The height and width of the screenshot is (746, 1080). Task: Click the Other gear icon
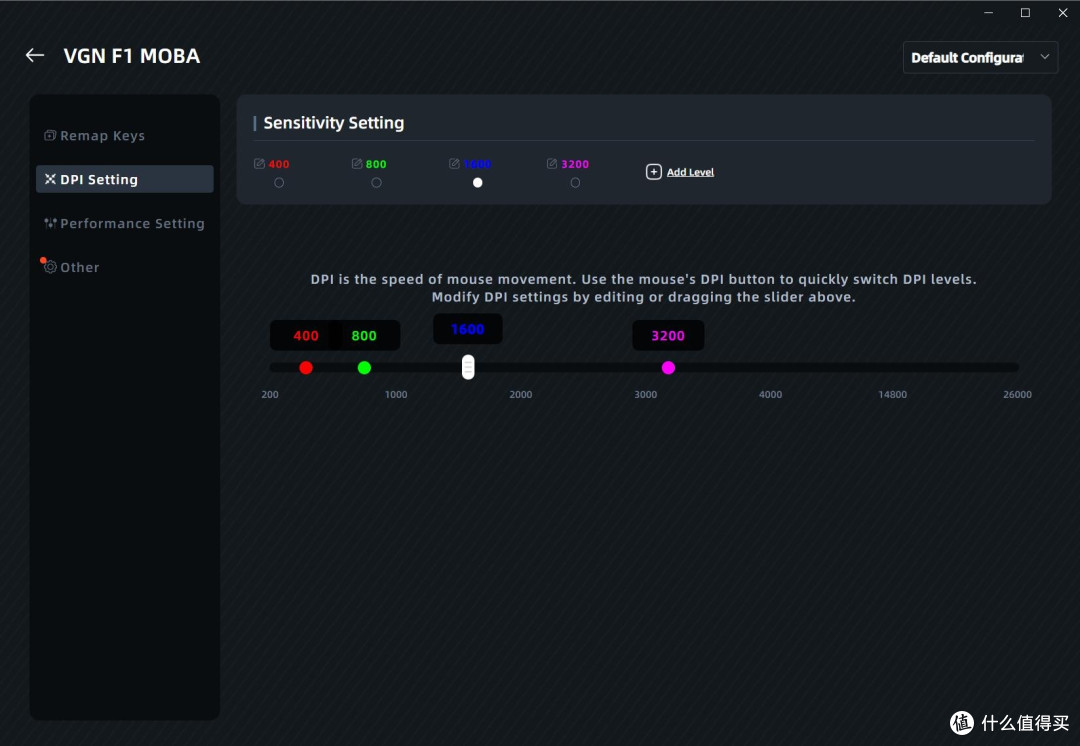coord(50,267)
